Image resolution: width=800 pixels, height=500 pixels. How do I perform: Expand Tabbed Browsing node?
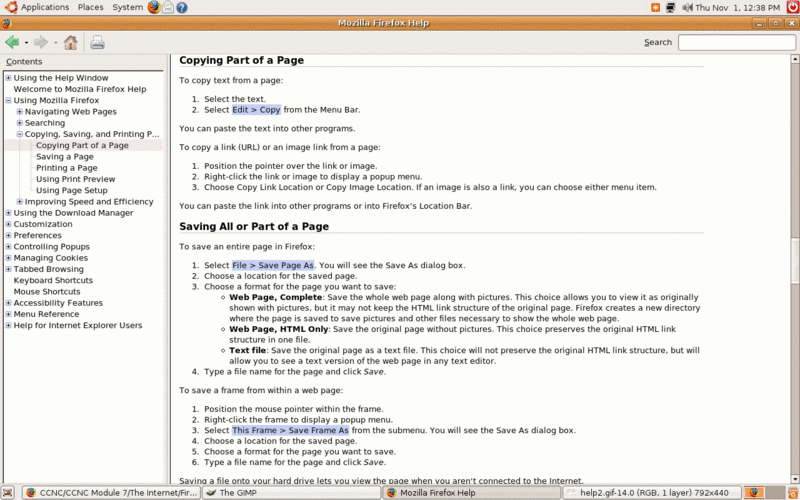pyautogui.click(x=8, y=269)
